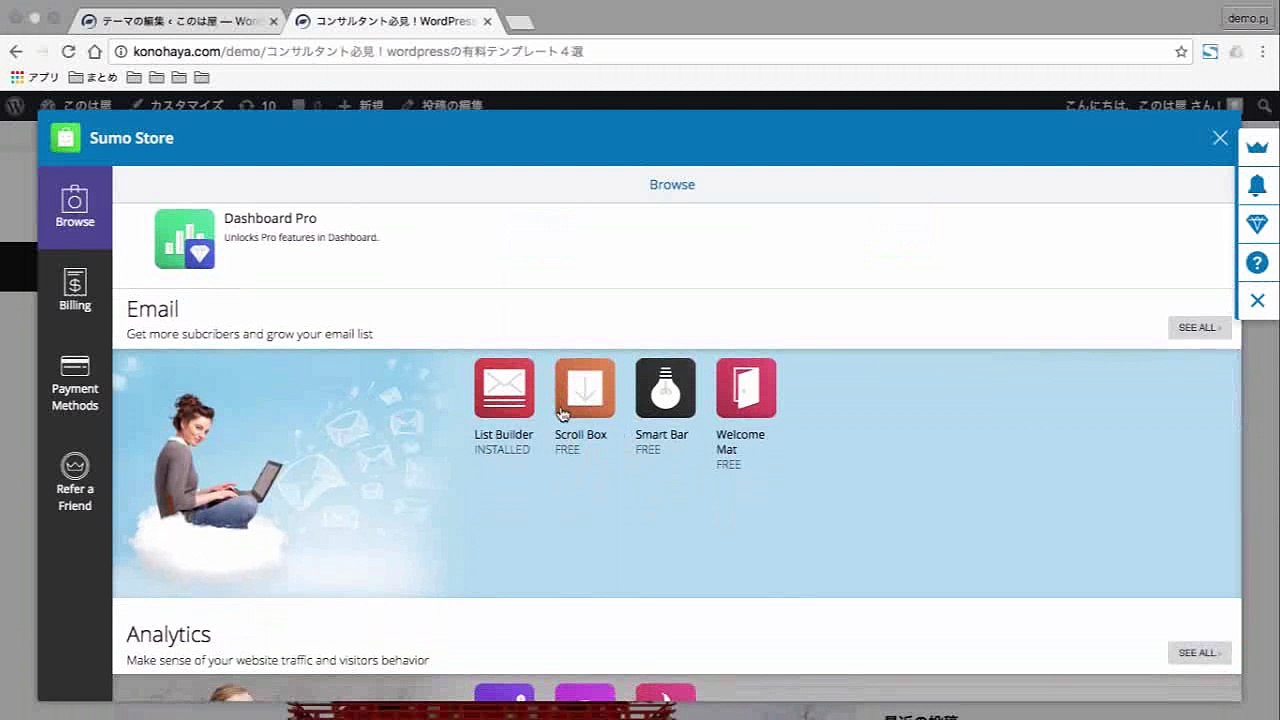Click the crown icon in Sumo side panel

point(1257,147)
